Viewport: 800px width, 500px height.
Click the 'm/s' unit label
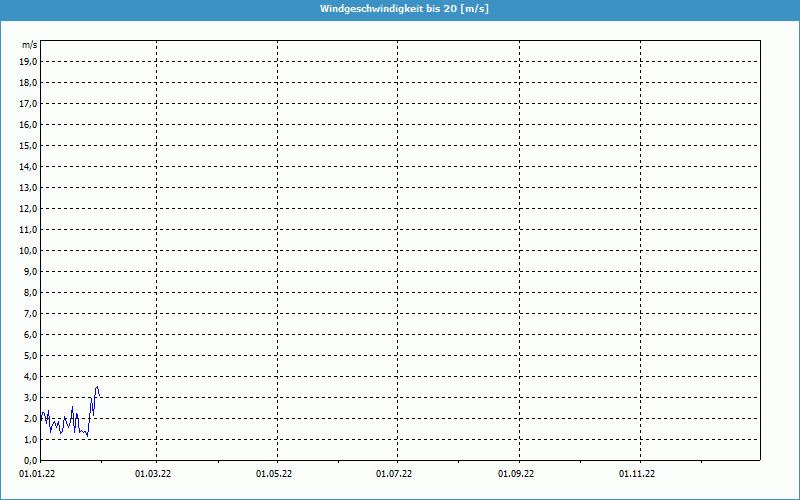30,45
